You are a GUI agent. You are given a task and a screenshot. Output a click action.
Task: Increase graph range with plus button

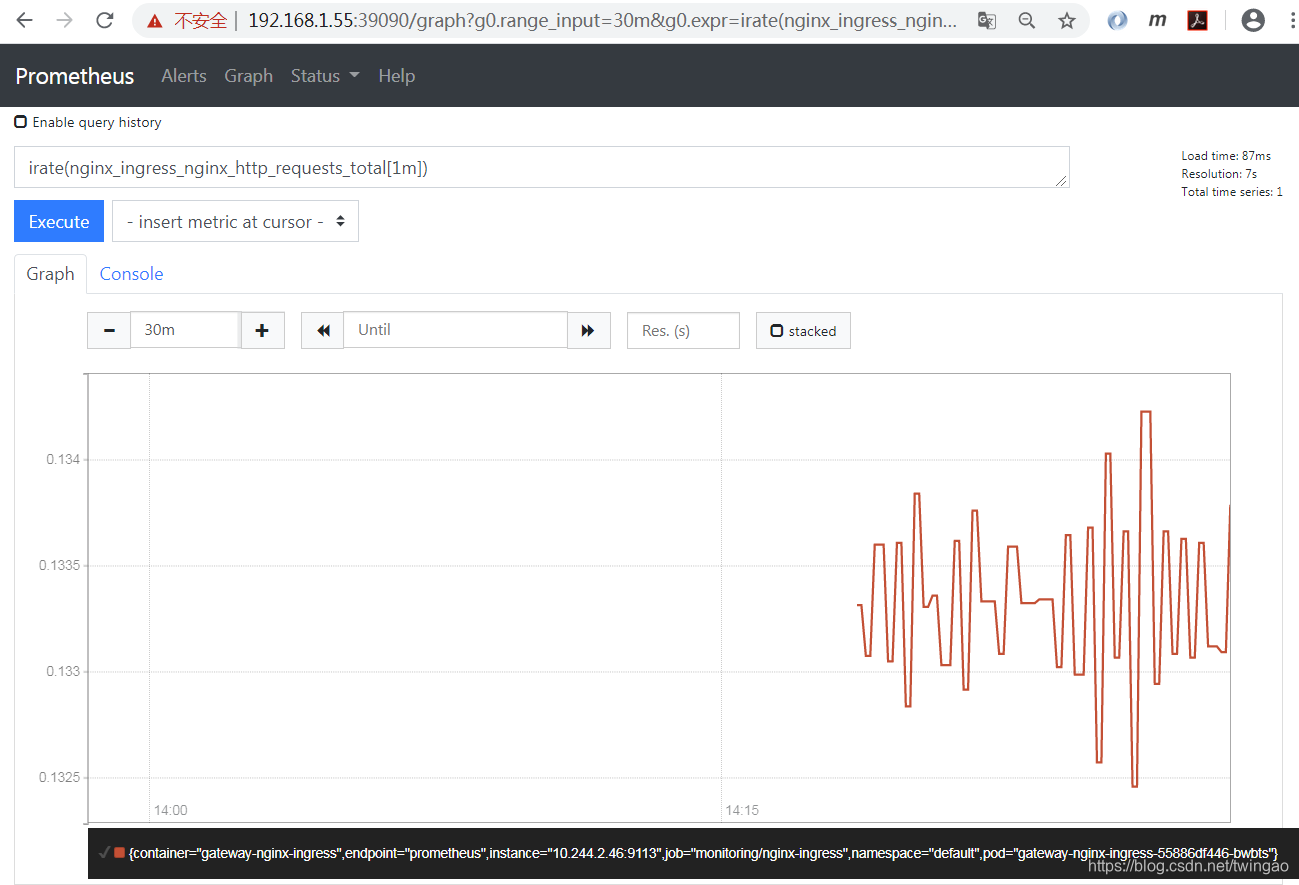[262, 330]
